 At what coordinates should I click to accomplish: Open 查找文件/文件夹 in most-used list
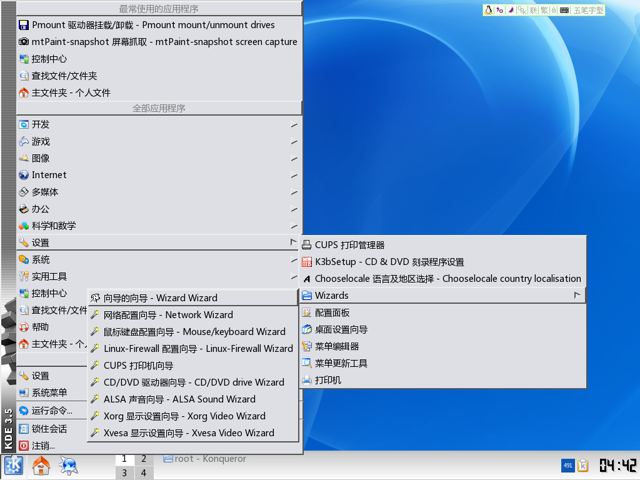159,76
